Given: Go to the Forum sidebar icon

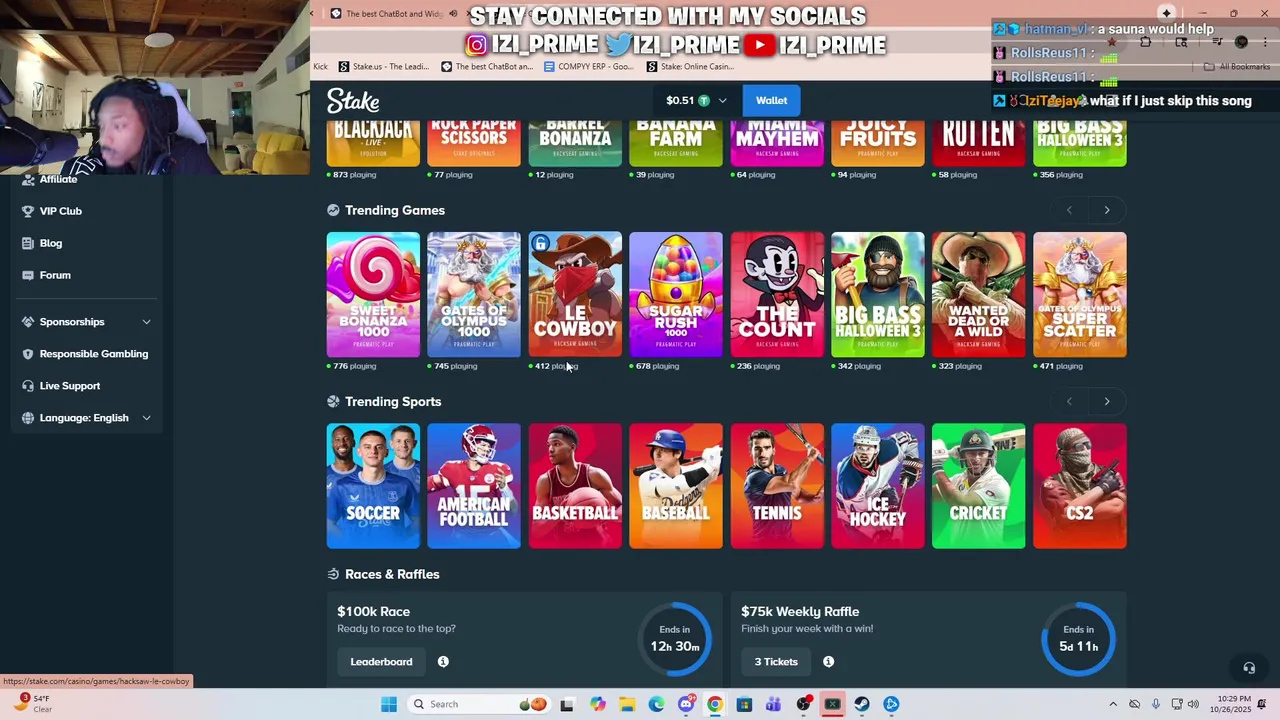Looking at the screenshot, I should click(x=28, y=275).
